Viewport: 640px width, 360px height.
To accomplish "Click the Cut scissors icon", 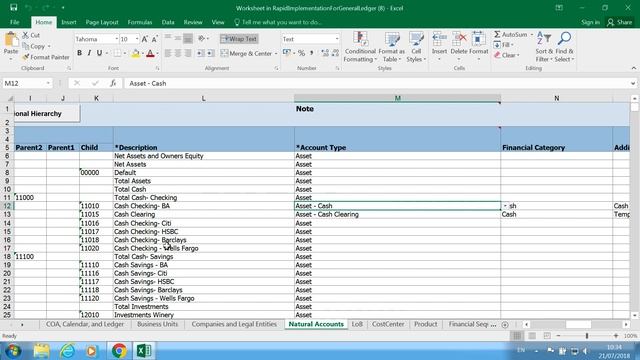I will click(x=26, y=36).
